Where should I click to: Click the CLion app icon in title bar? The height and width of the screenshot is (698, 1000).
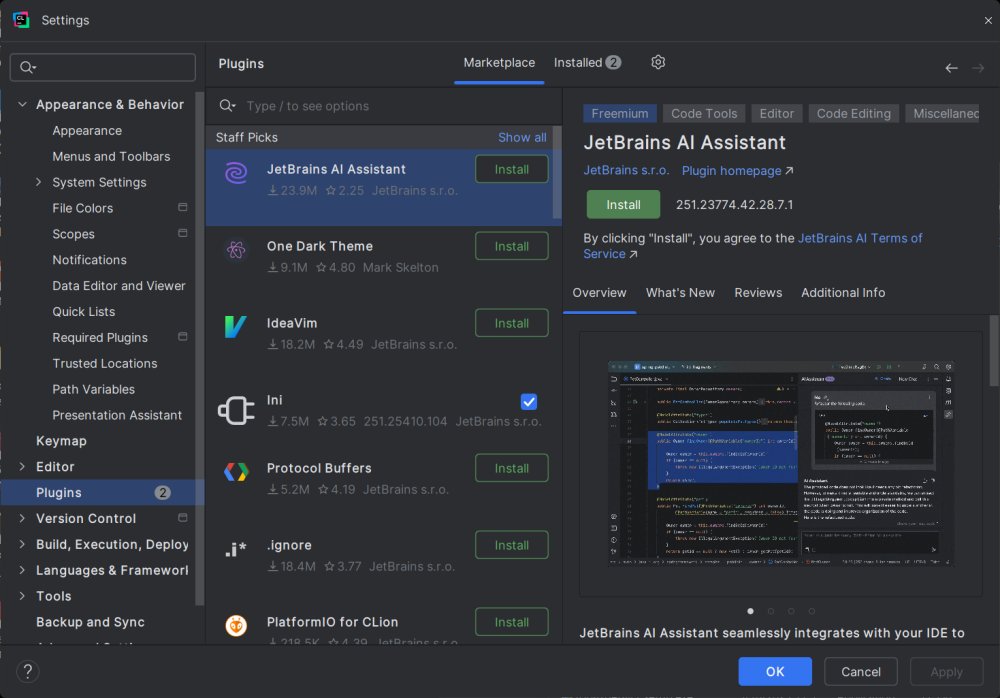21,20
